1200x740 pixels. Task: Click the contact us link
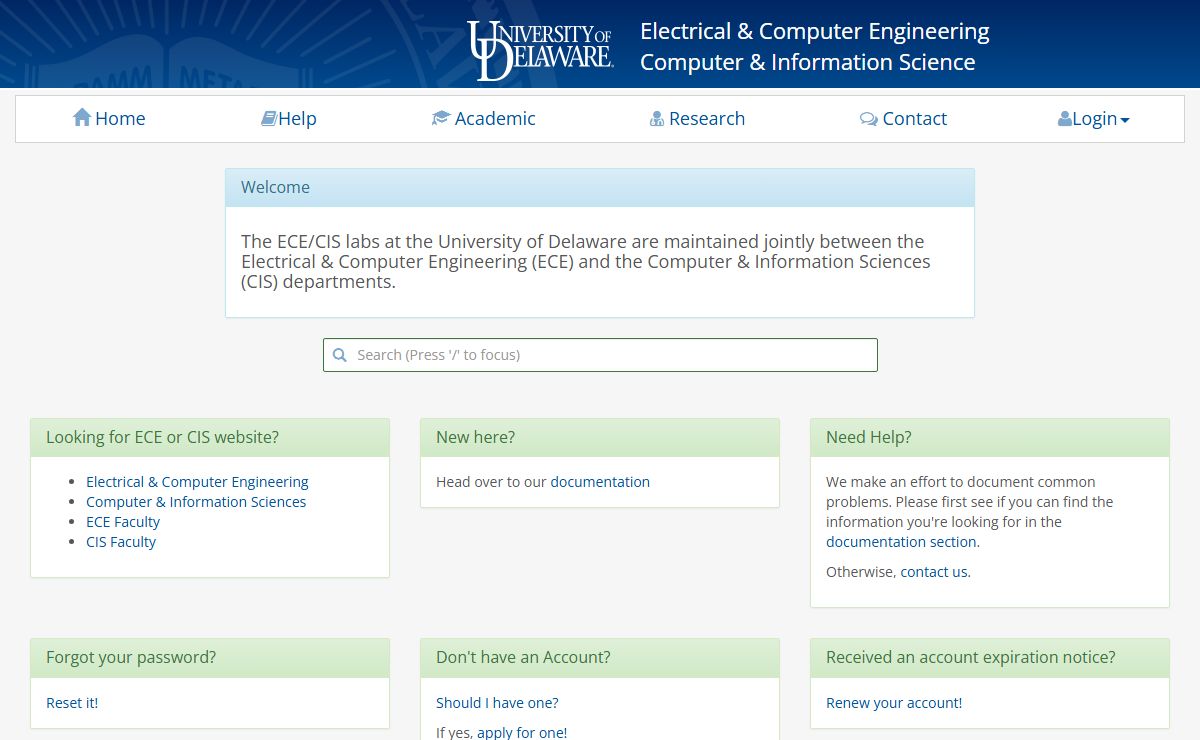[934, 572]
